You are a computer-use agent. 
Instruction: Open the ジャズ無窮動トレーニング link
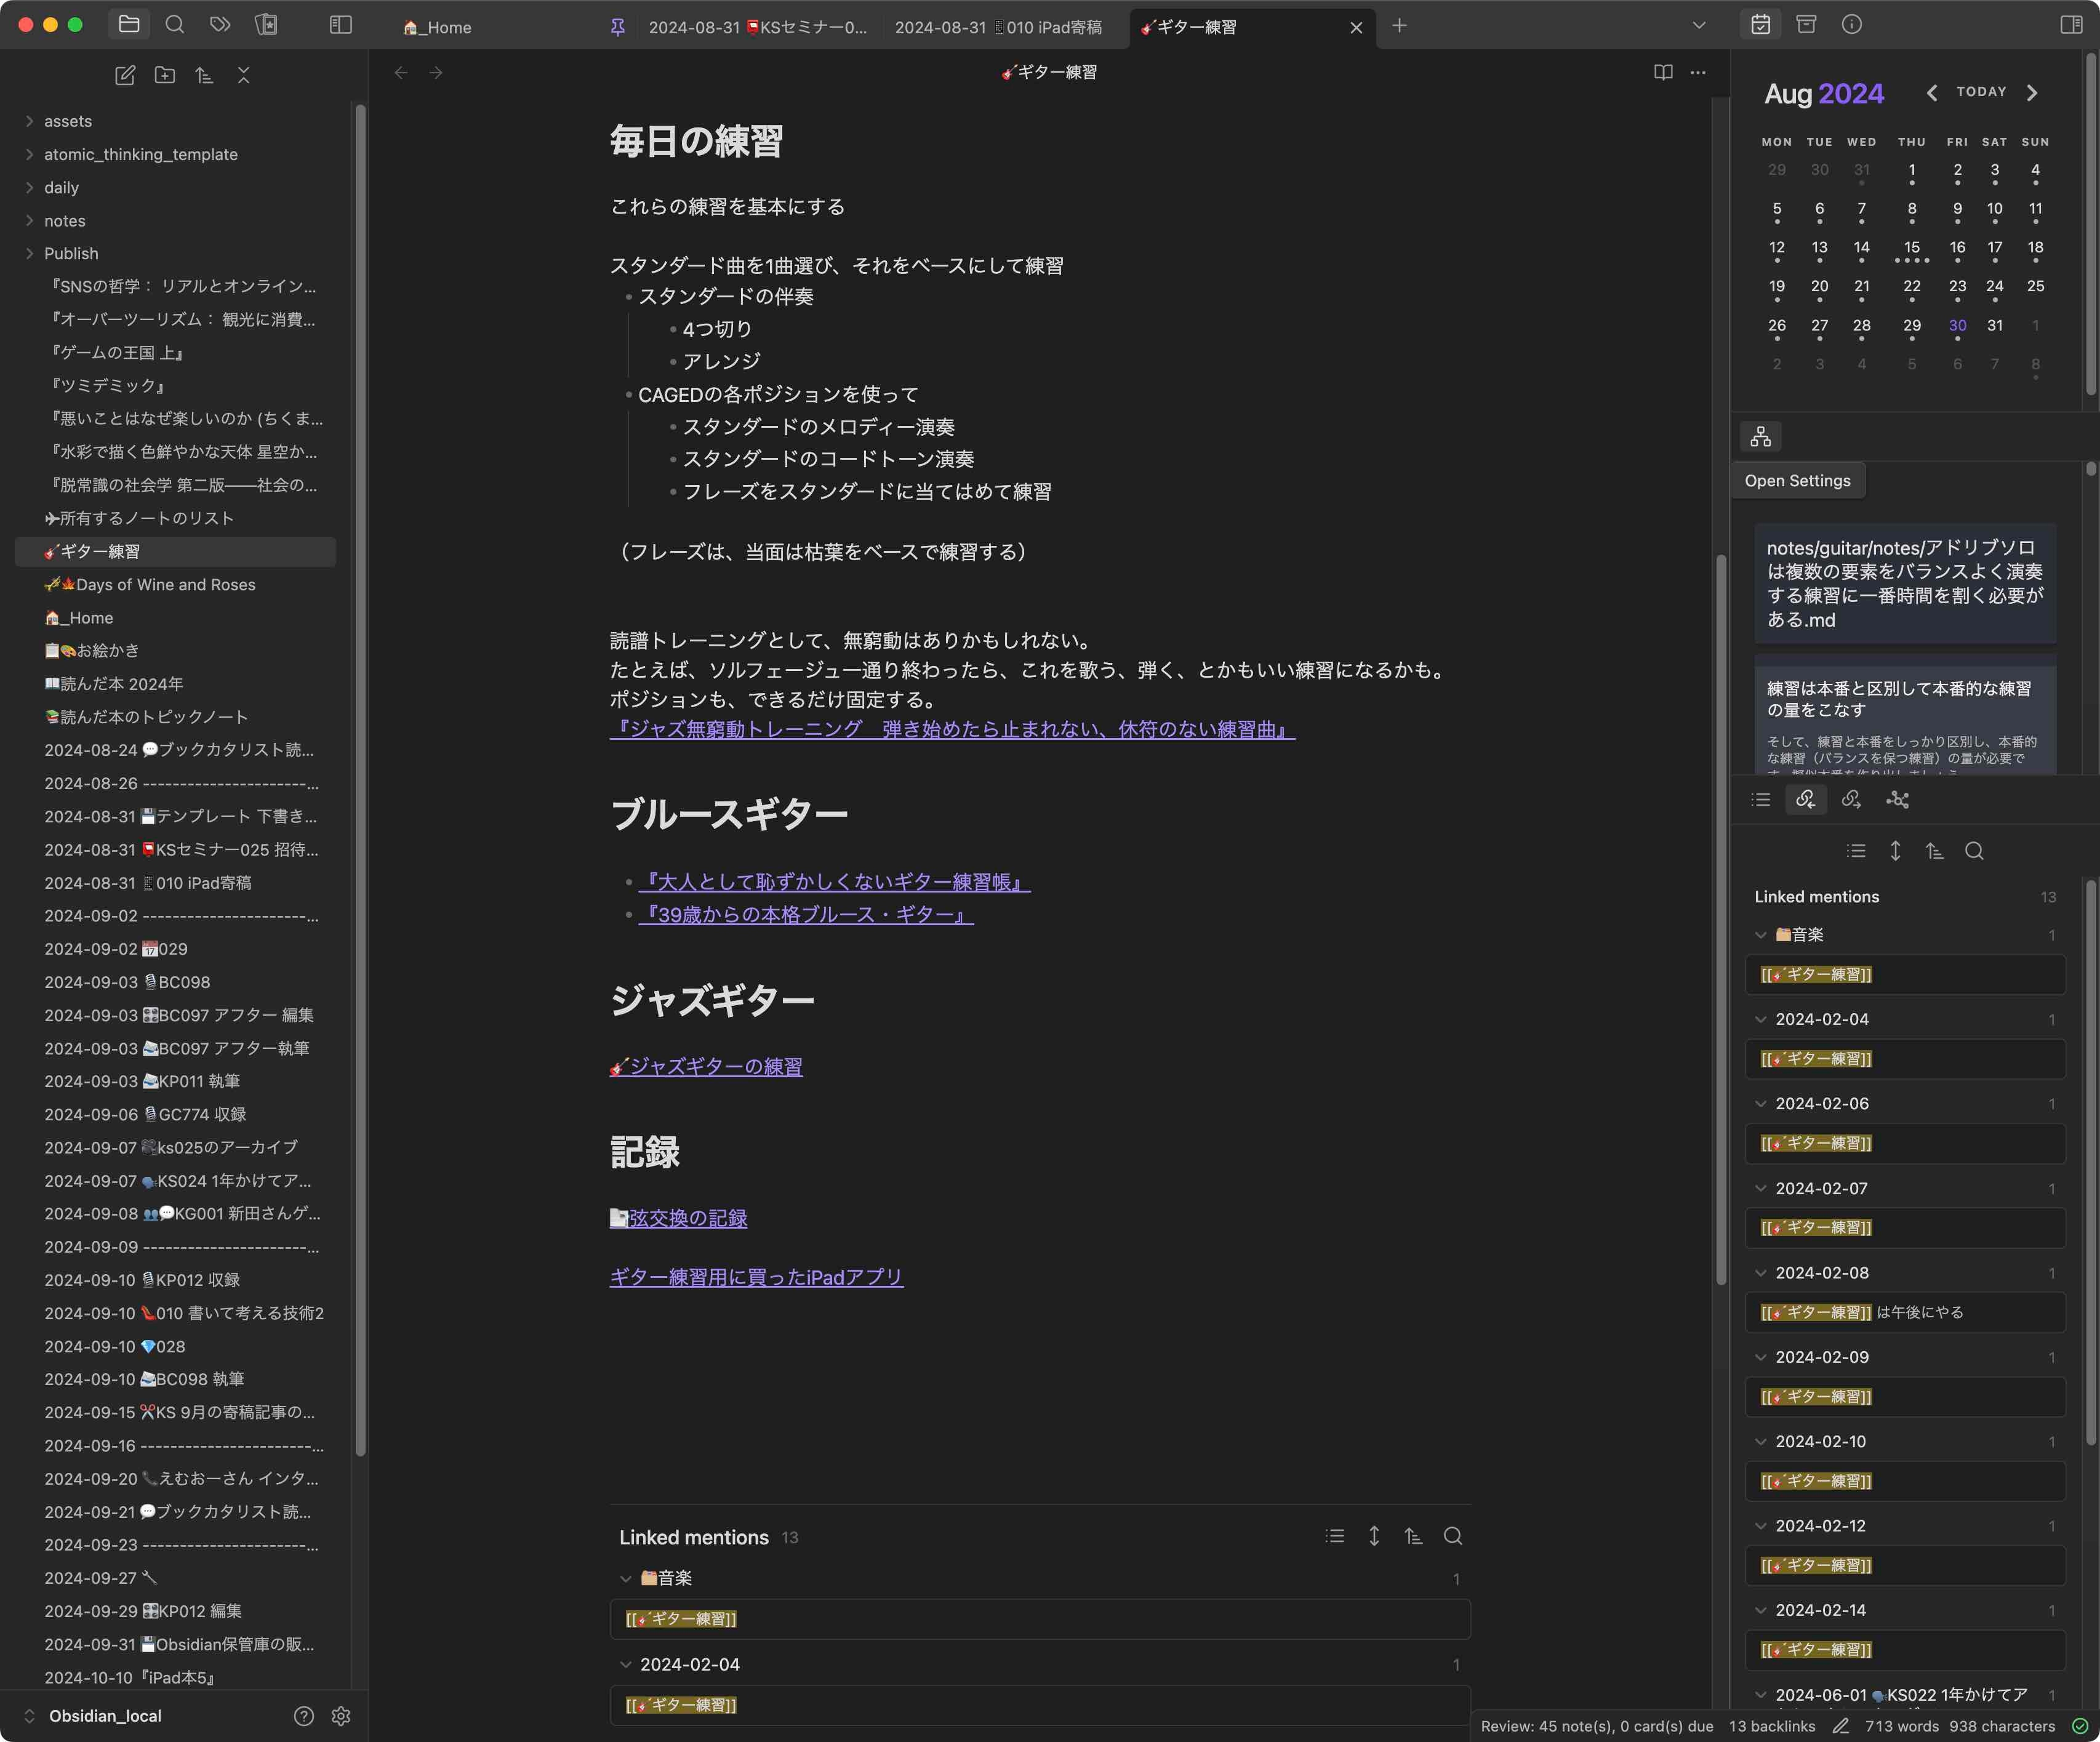[952, 729]
